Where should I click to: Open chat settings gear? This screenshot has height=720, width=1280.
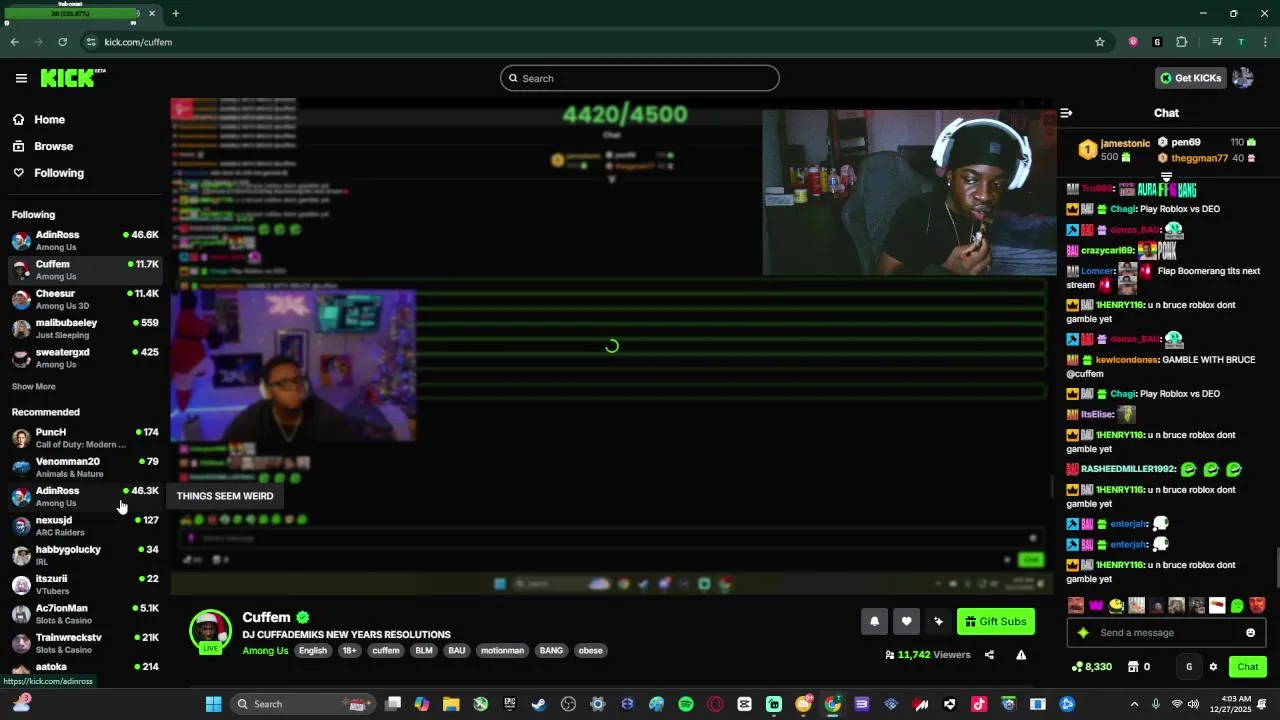[x=1213, y=667]
